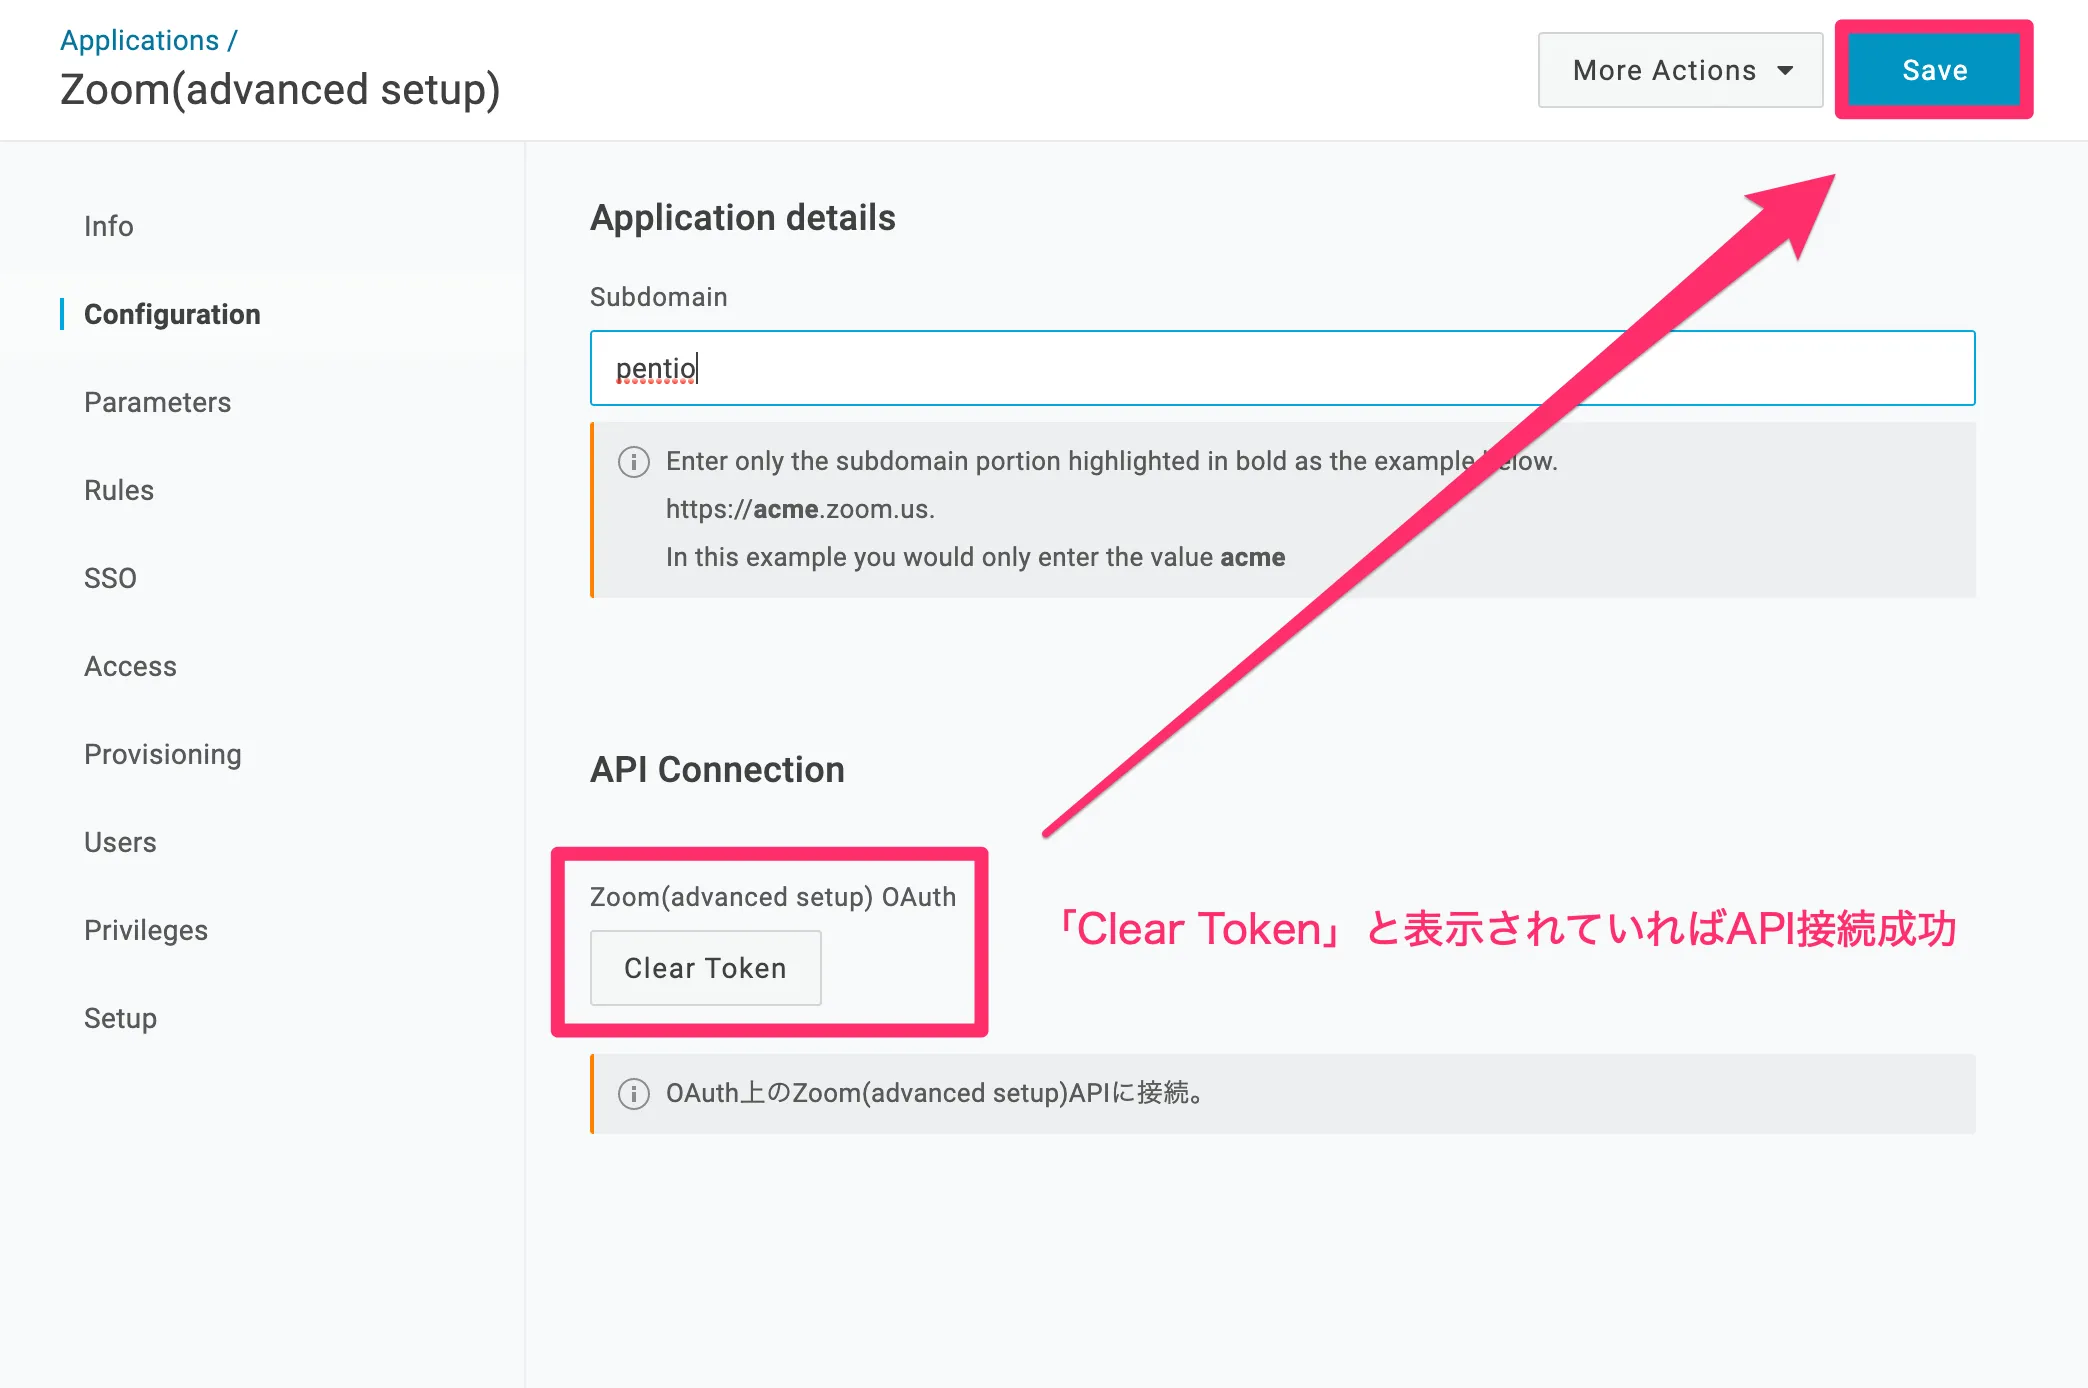Screen dimensions: 2088x1388
Task: Click the Zoom(advanced setup) page title
Action: coord(280,90)
